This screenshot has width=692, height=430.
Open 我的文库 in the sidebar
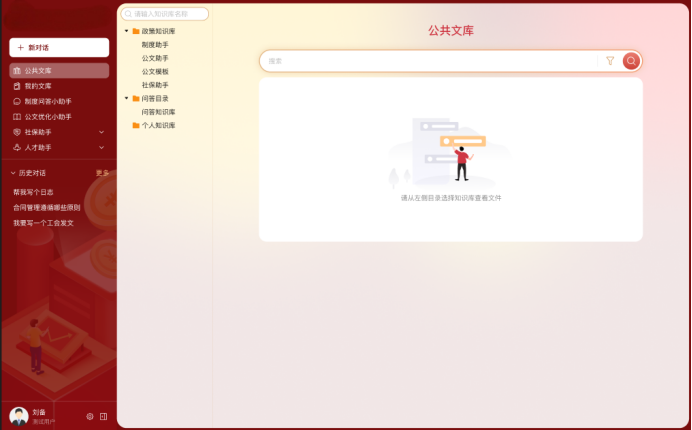click(x=38, y=86)
